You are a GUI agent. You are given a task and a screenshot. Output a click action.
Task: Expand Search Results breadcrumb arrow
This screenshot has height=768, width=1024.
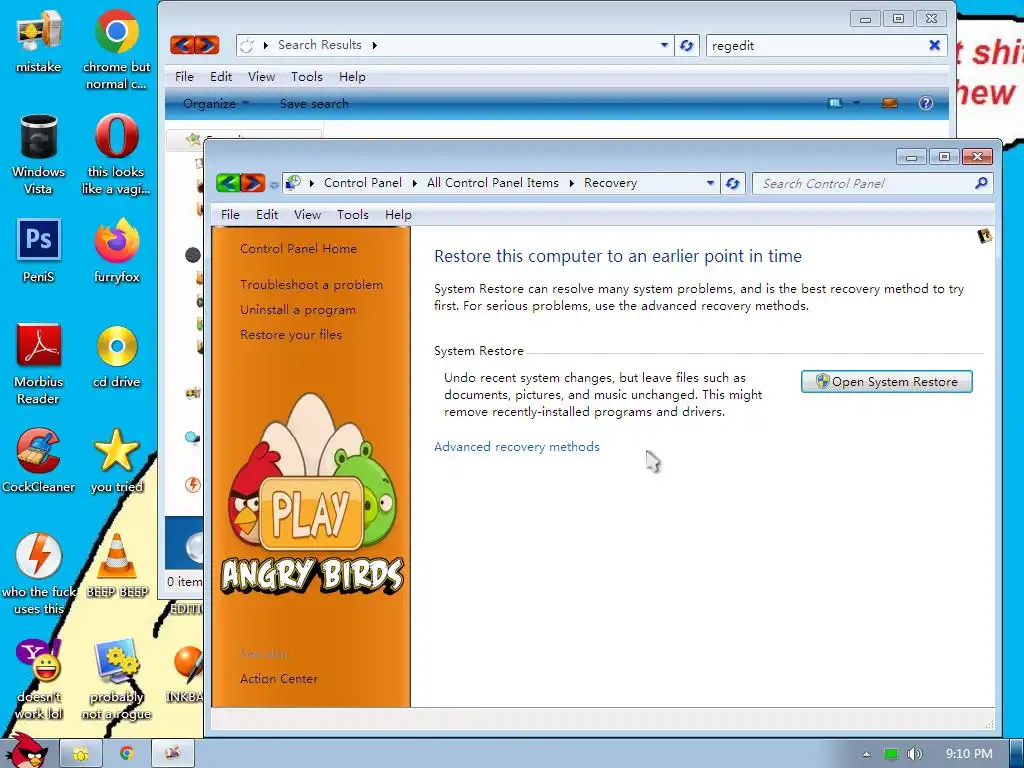pyautogui.click(x=374, y=45)
